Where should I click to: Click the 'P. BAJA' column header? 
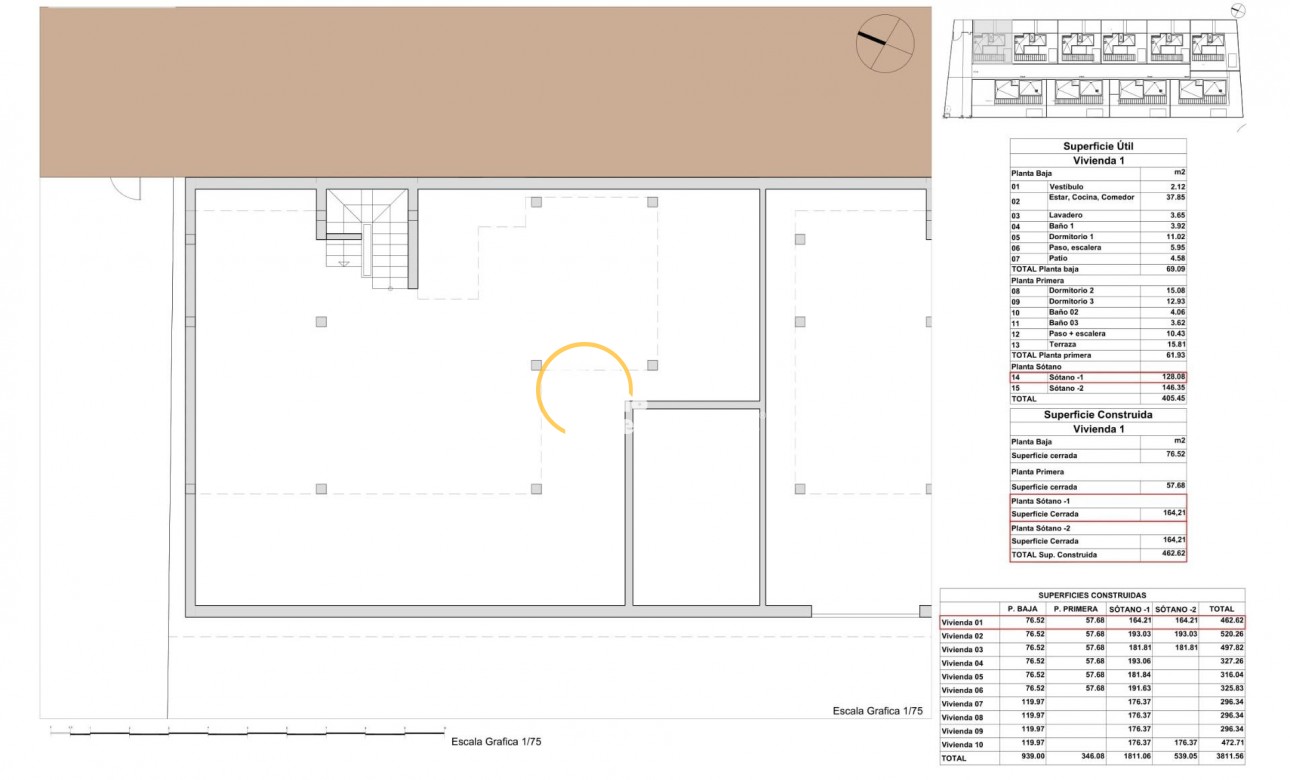[1021, 609]
